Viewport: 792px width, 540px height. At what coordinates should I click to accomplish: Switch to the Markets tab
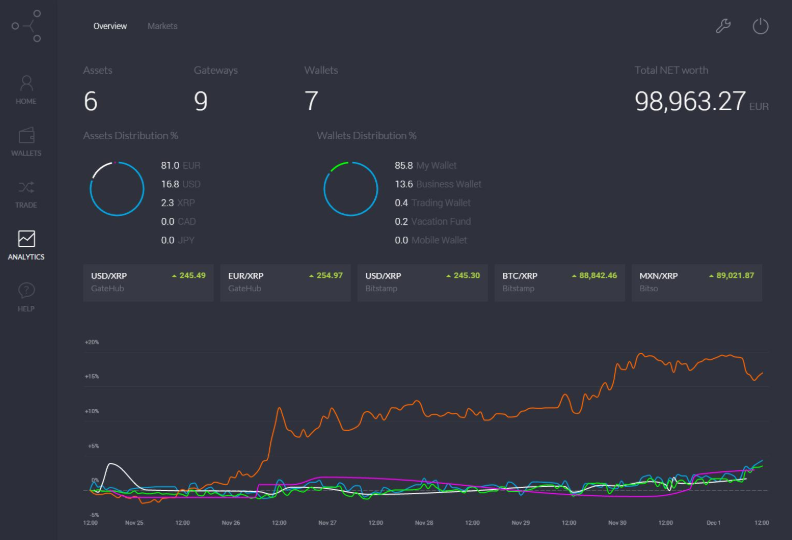click(162, 26)
